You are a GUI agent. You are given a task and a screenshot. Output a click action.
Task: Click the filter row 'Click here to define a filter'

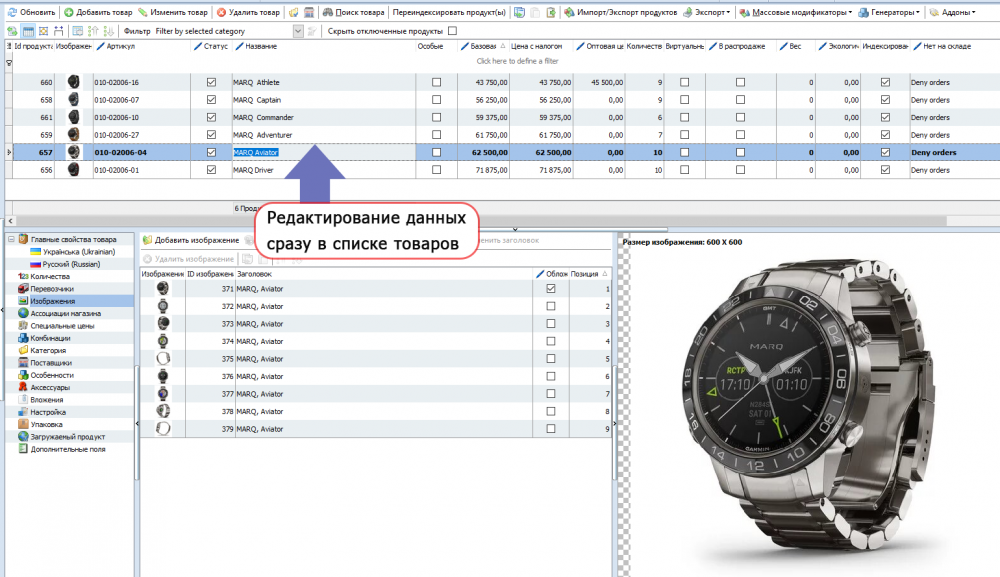[x=517, y=61]
